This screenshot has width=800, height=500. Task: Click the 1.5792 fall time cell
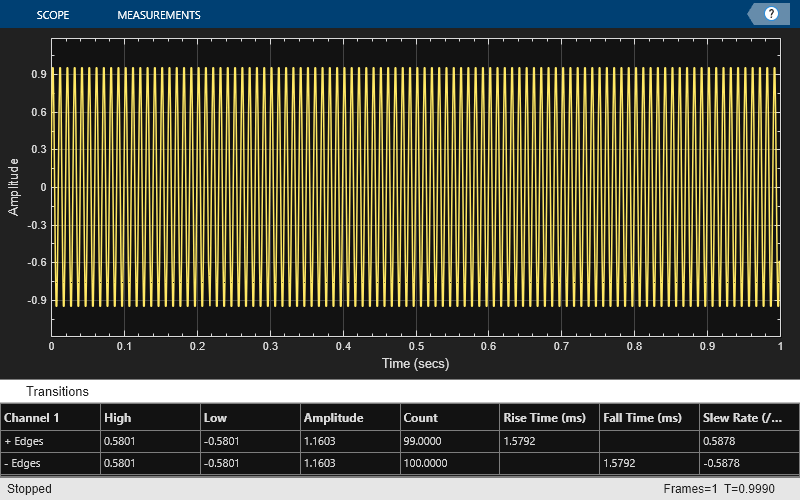pos(649,463)
